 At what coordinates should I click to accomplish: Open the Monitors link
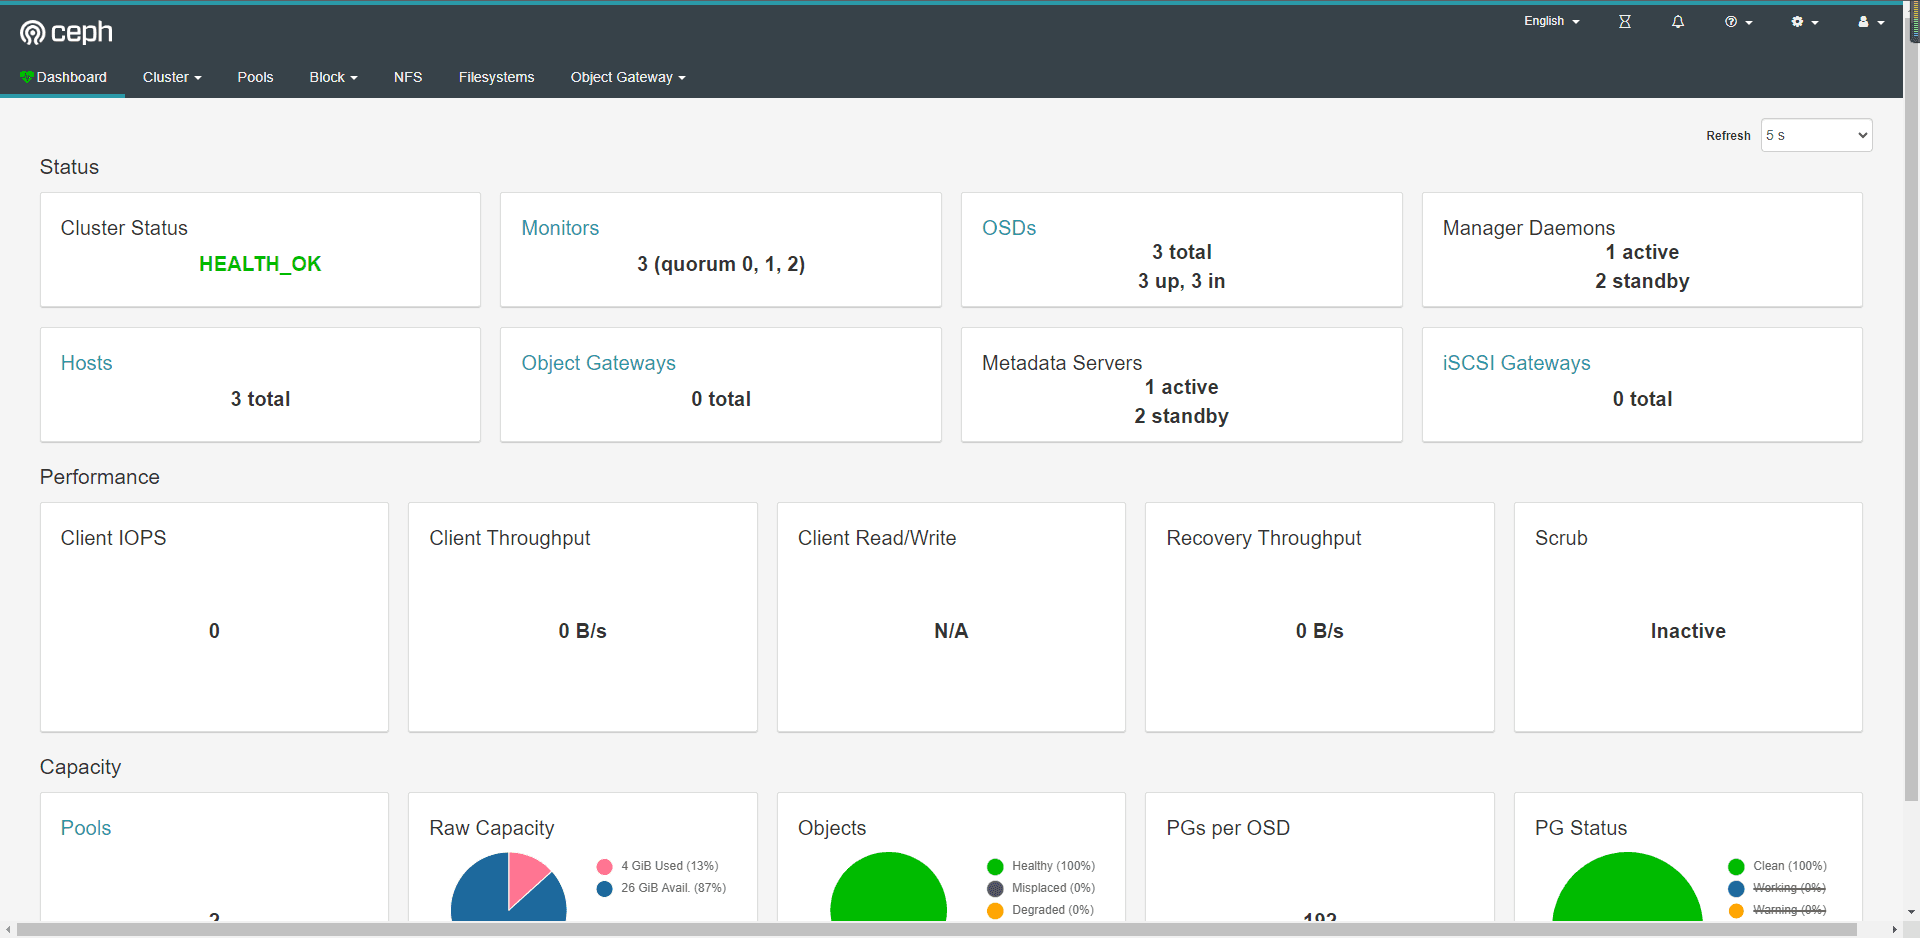point(560,228)
